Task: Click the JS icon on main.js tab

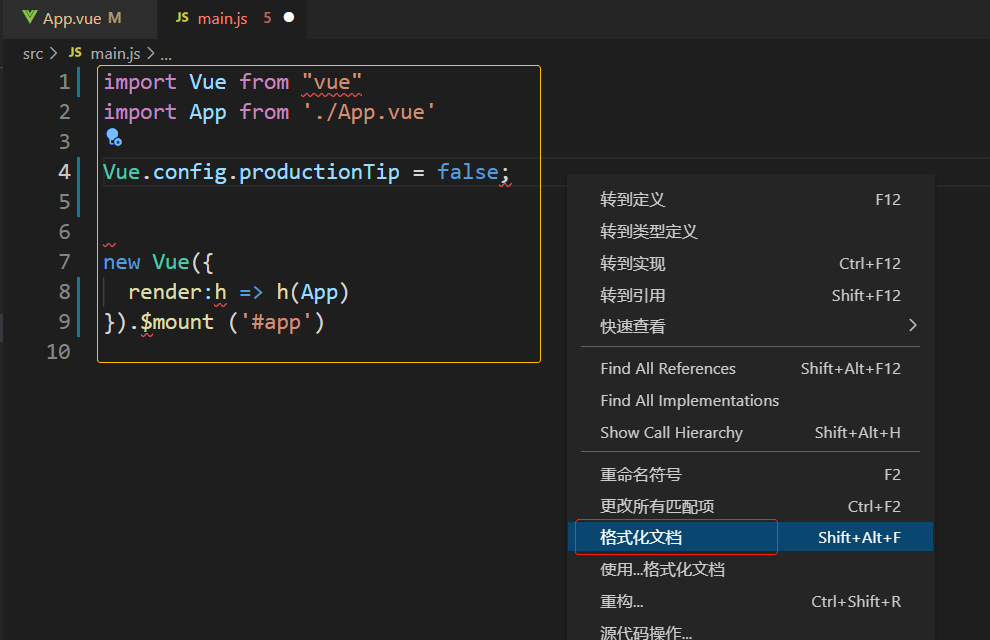Action: click(181, 18)
